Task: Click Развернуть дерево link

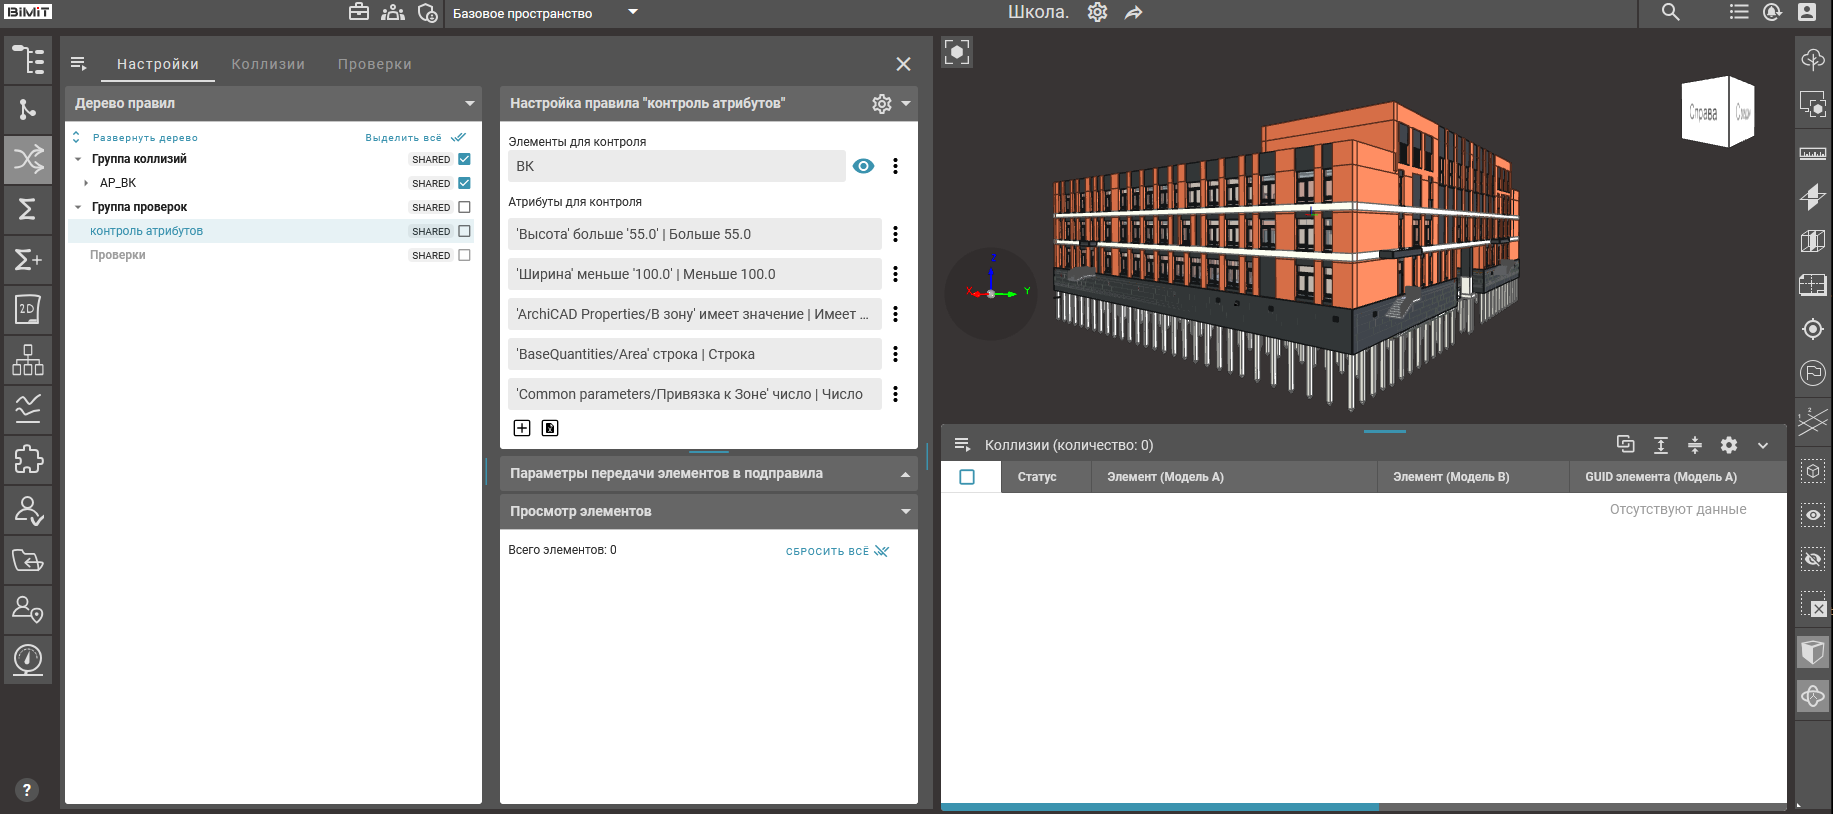Action: click(144, 138)
